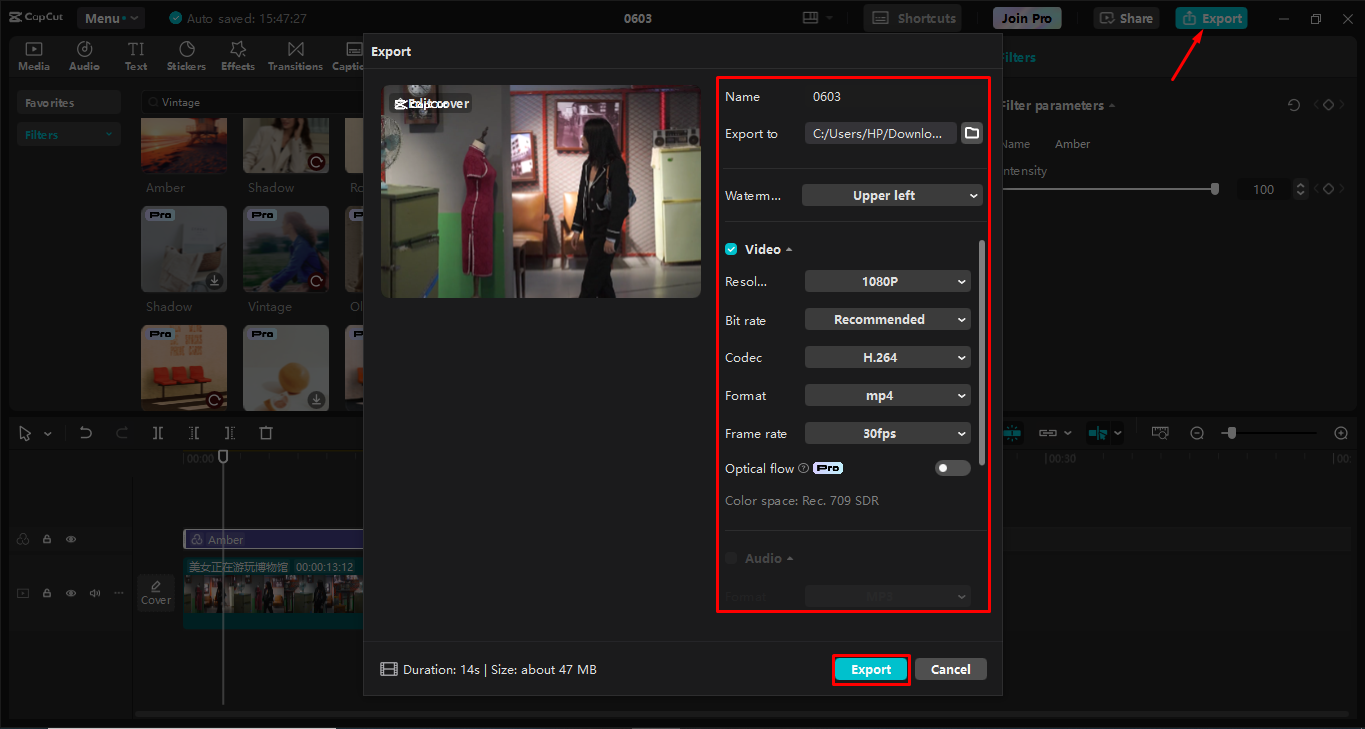Cancel the export dialog

point(950,669)
